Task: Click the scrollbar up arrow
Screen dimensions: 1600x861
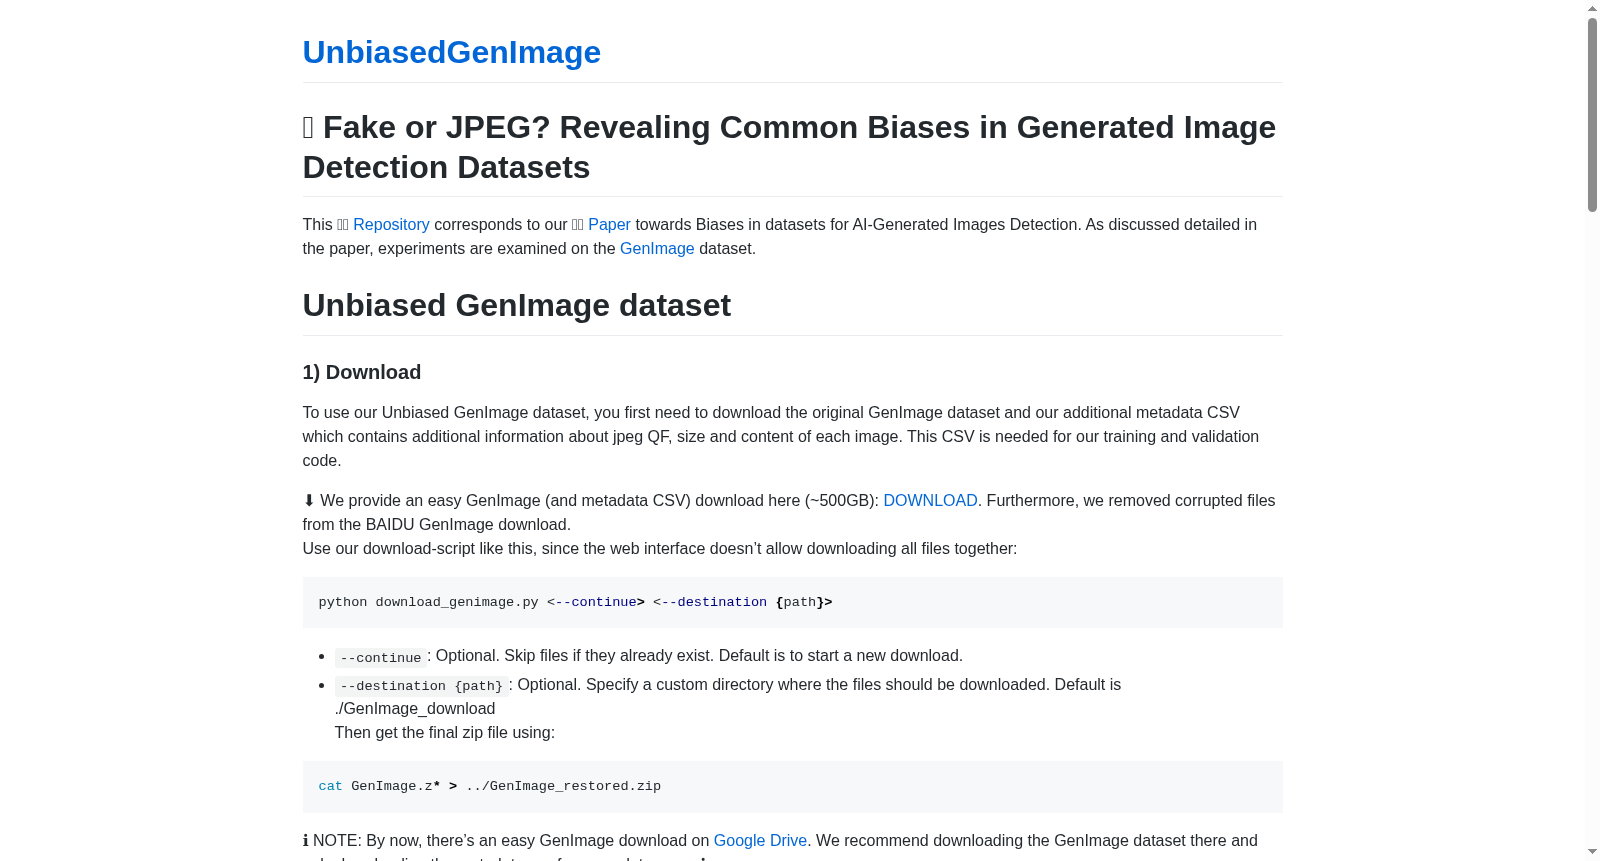Action: (1592, 8)
